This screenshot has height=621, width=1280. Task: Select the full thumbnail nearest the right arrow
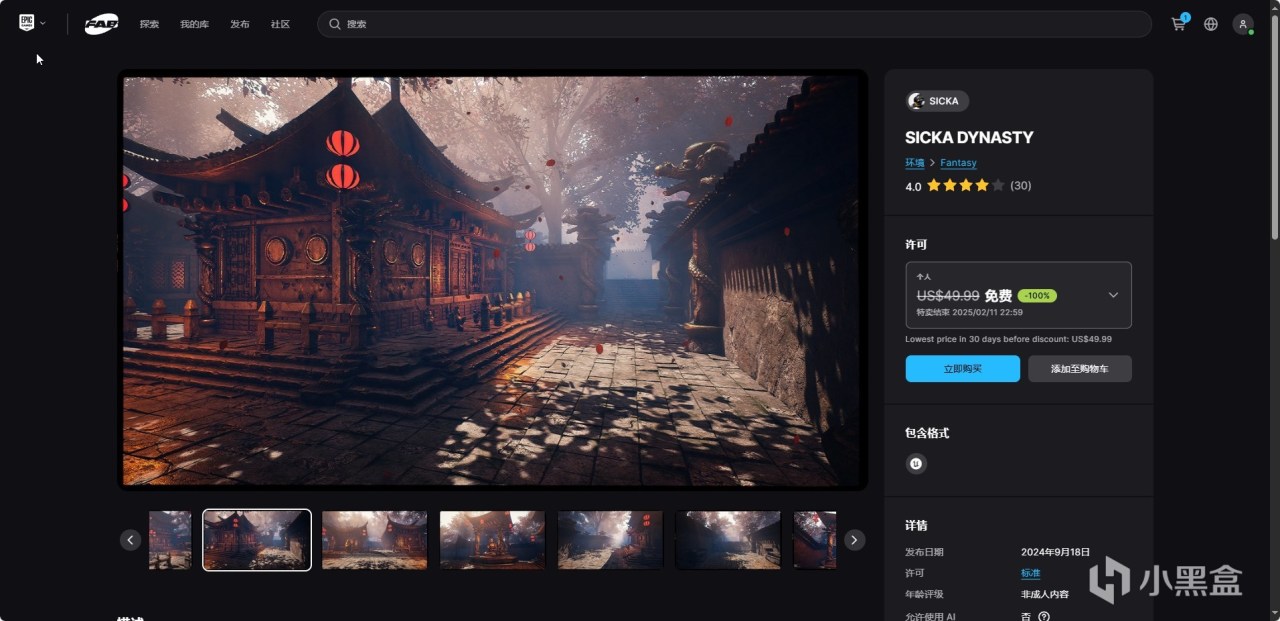[x=728, y=540]
